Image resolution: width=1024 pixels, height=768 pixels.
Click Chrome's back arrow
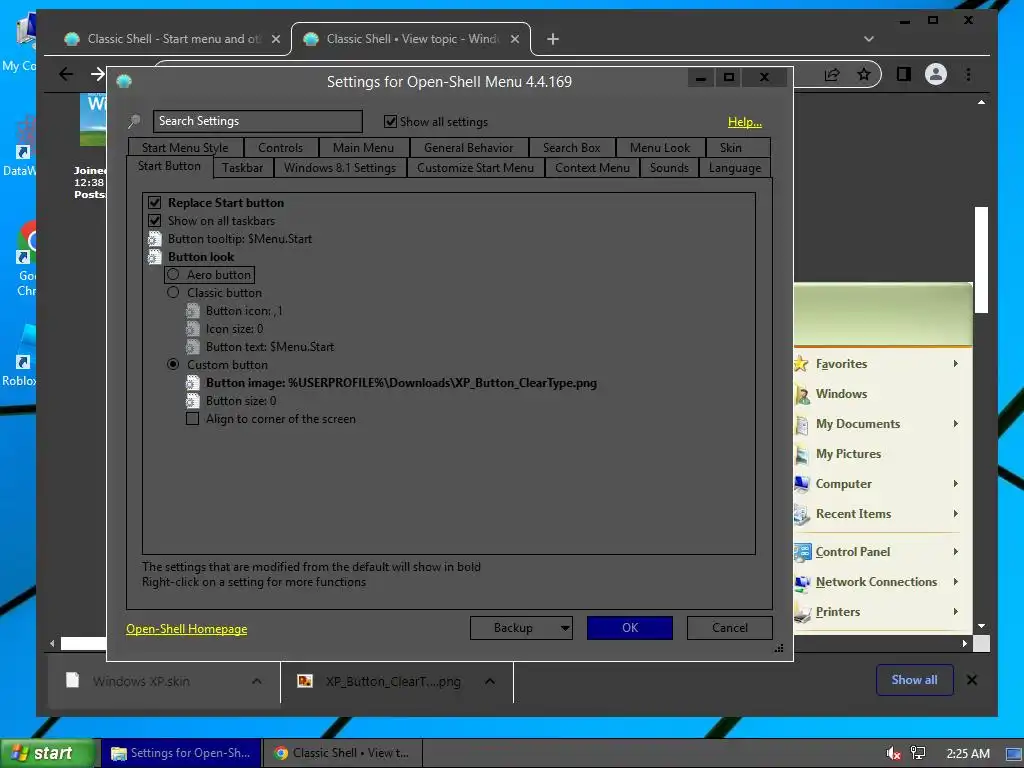coord(66,74)
